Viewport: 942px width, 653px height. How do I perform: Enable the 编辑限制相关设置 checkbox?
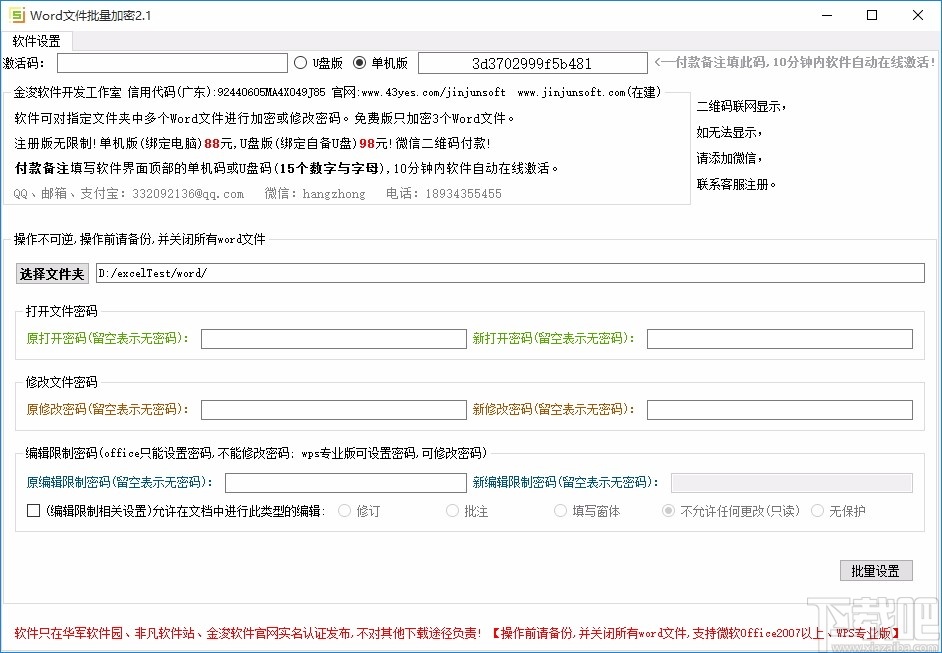coord(34,510)
